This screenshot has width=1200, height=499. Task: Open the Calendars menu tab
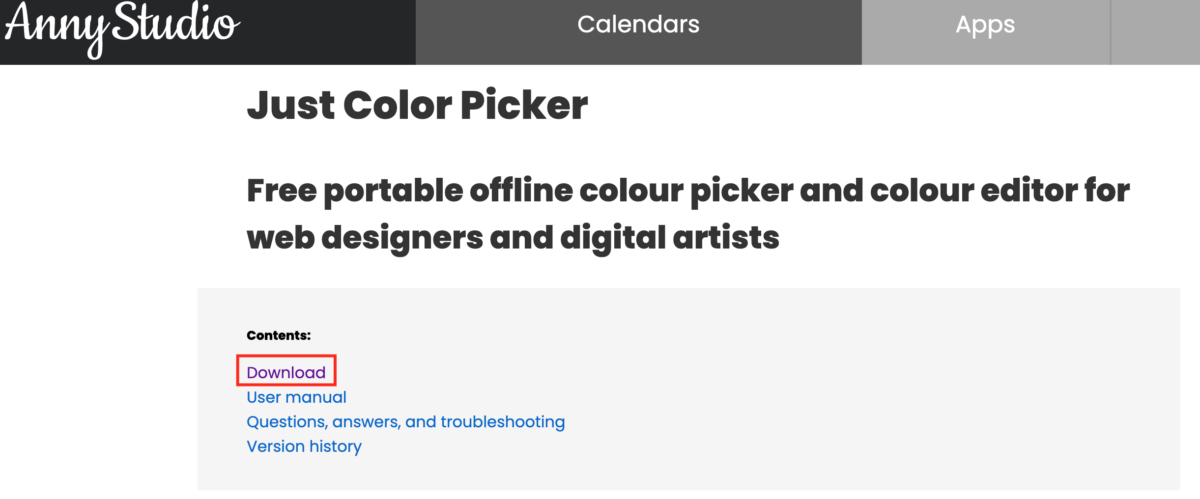638,25
